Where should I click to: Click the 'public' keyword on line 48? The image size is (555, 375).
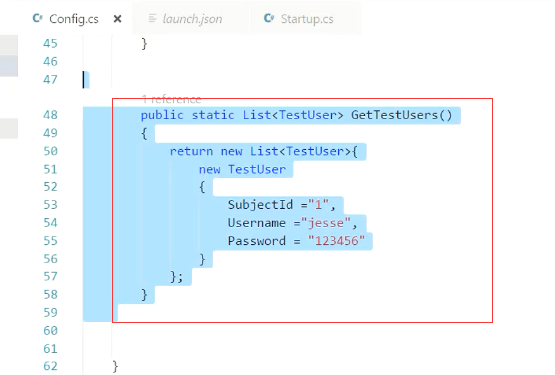(162, 115)
